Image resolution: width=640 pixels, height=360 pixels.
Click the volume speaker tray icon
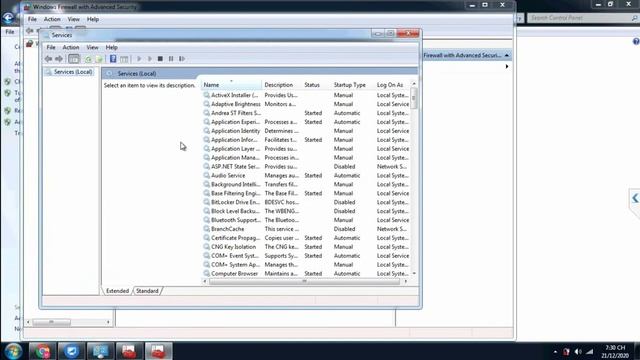[578, 351]
